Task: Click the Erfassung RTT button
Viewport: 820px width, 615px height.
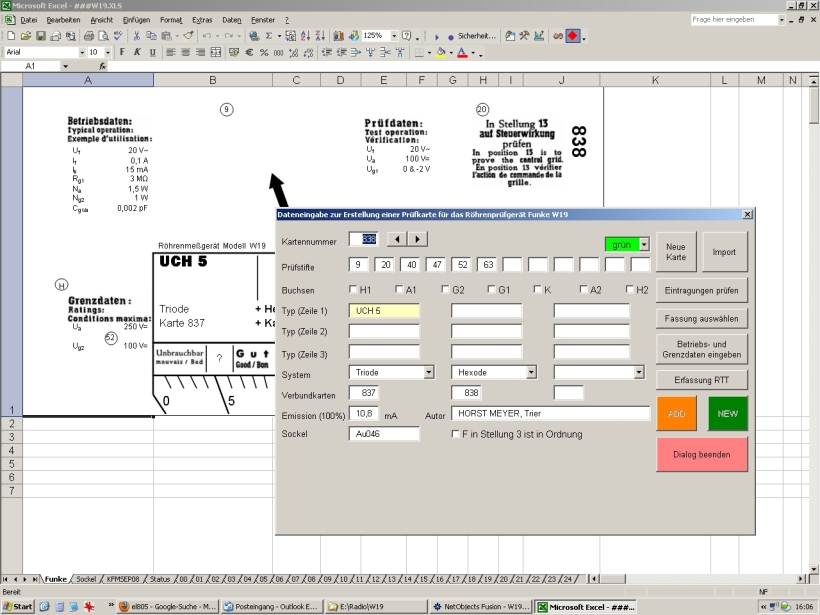Action: coord(701,380)
